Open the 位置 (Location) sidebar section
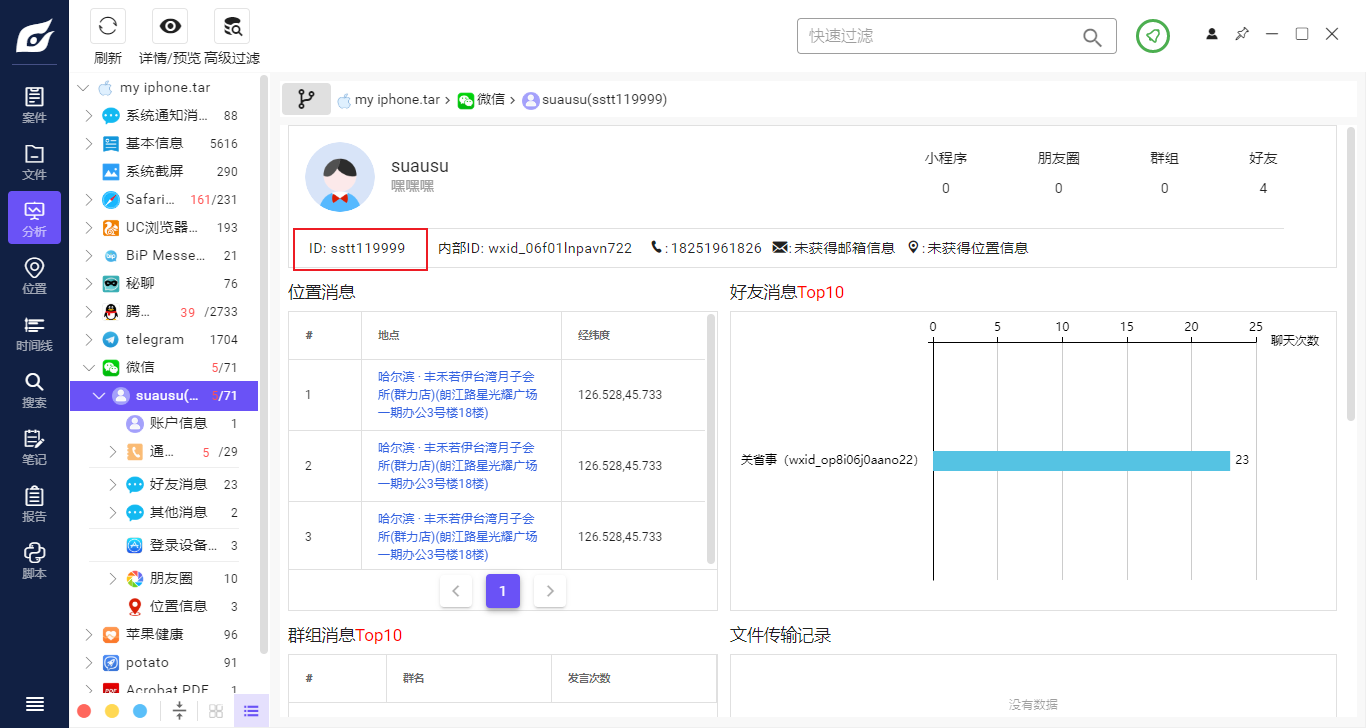This screenshot has height=728, width=1366. click(x=34, y=275)
